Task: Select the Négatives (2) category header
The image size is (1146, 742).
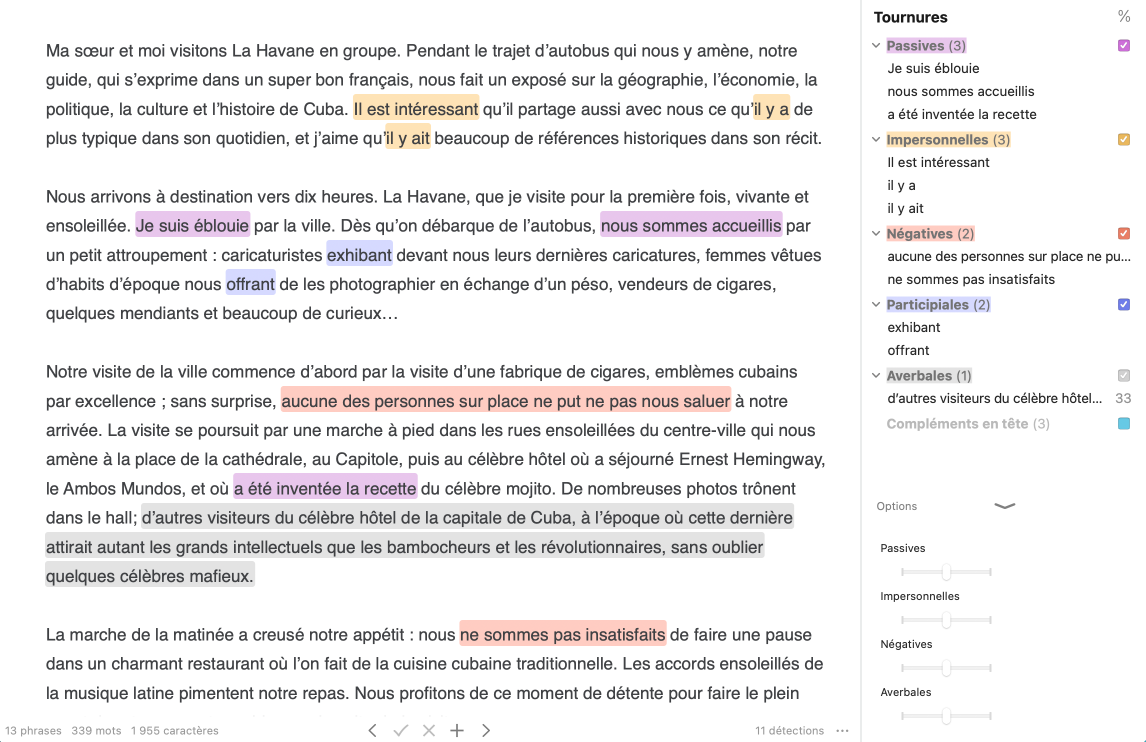Action: click(x=930, y=234)
